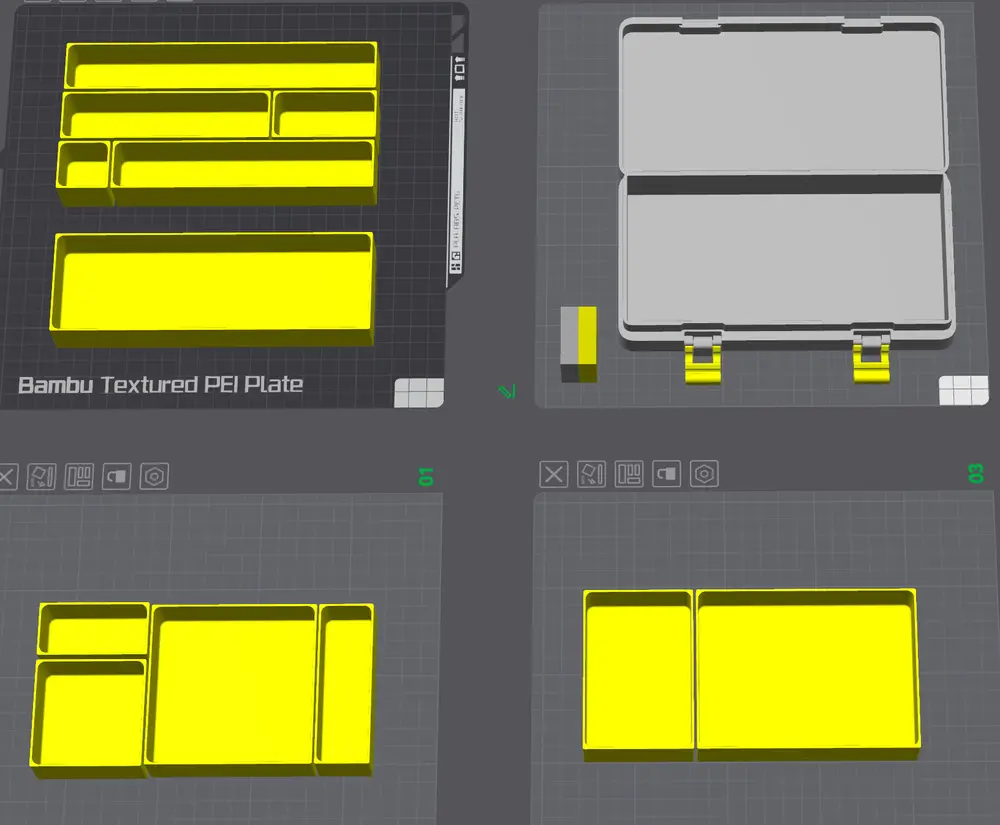This screenshot has width=1000, height=825.
Task: Select the narrow right tray on plate 01
Action: (344, 689)
